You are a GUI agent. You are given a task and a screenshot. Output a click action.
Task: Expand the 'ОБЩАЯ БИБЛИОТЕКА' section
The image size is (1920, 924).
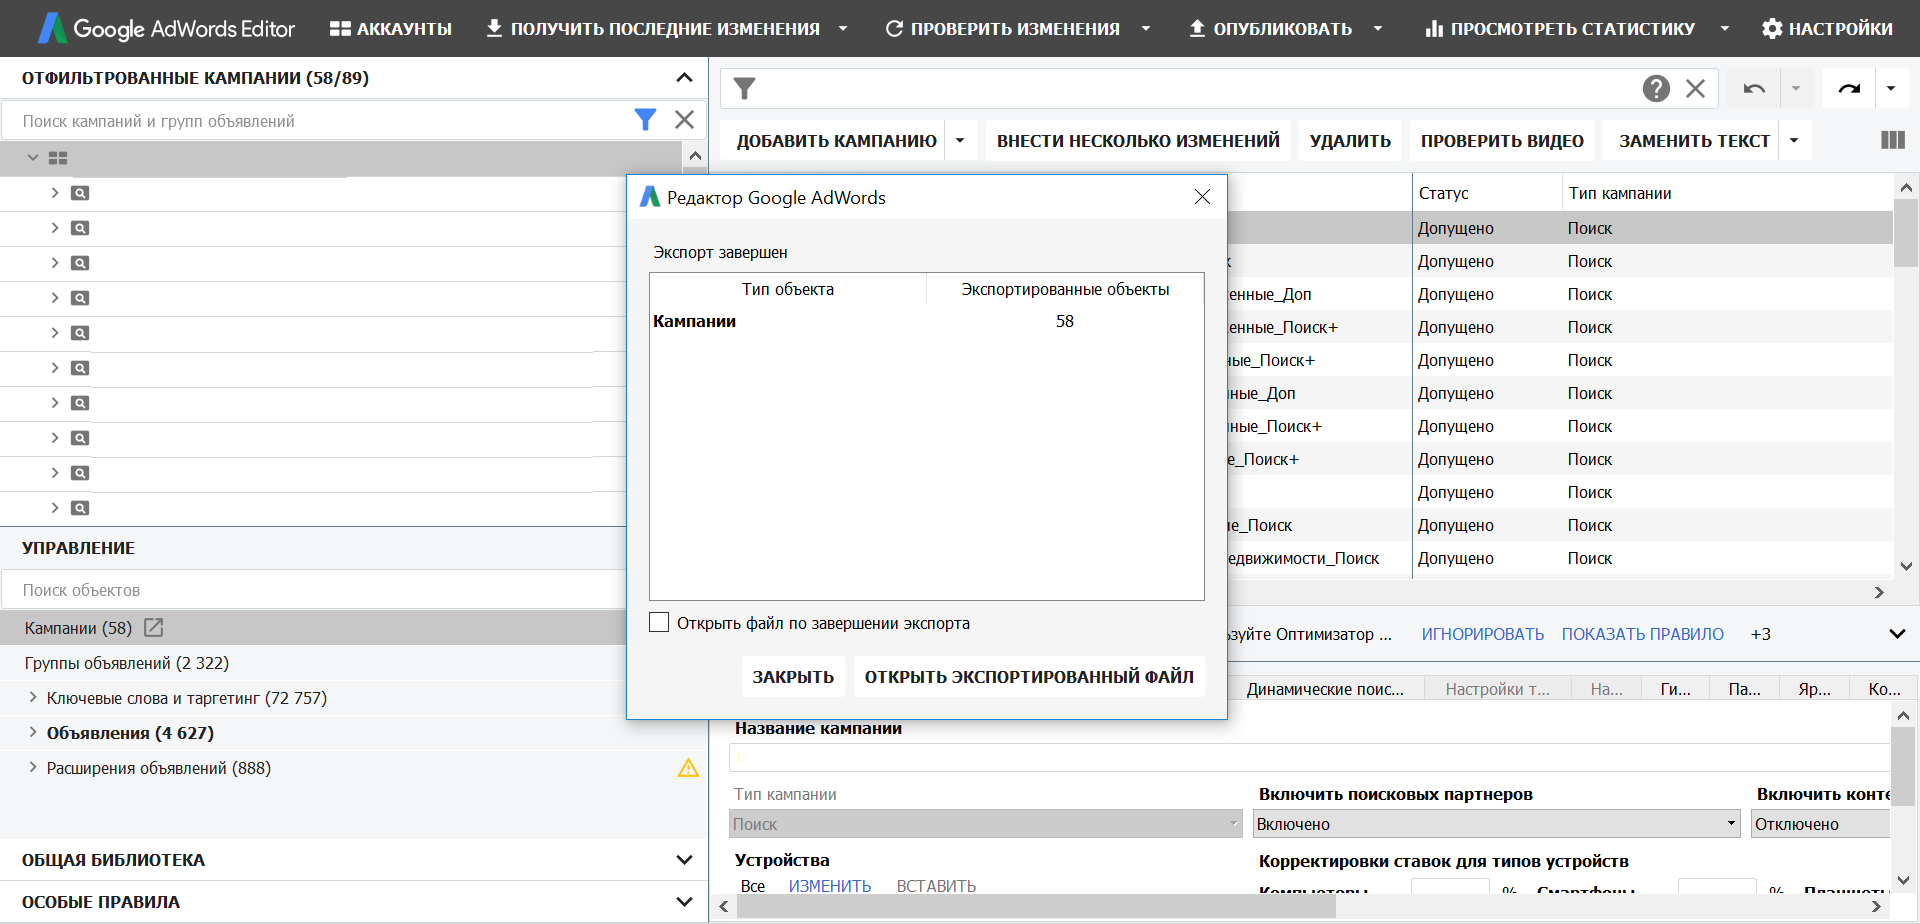tap(684, 860)
